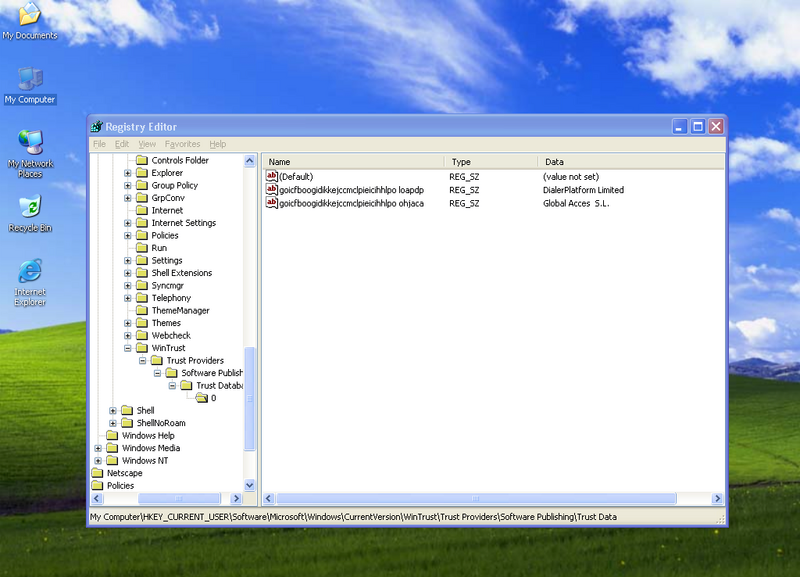This screenshot has height=577, width=800.
Task: Click the Run key folder icon
Action: coord(142,248)
